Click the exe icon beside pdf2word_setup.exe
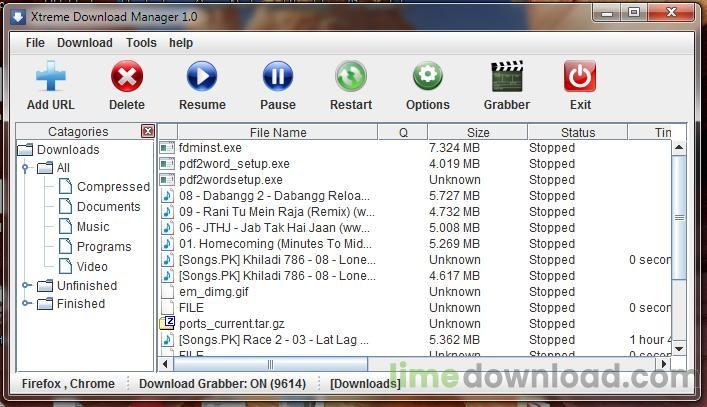Viewport: 707px width, 407px height. click(167, 164)
